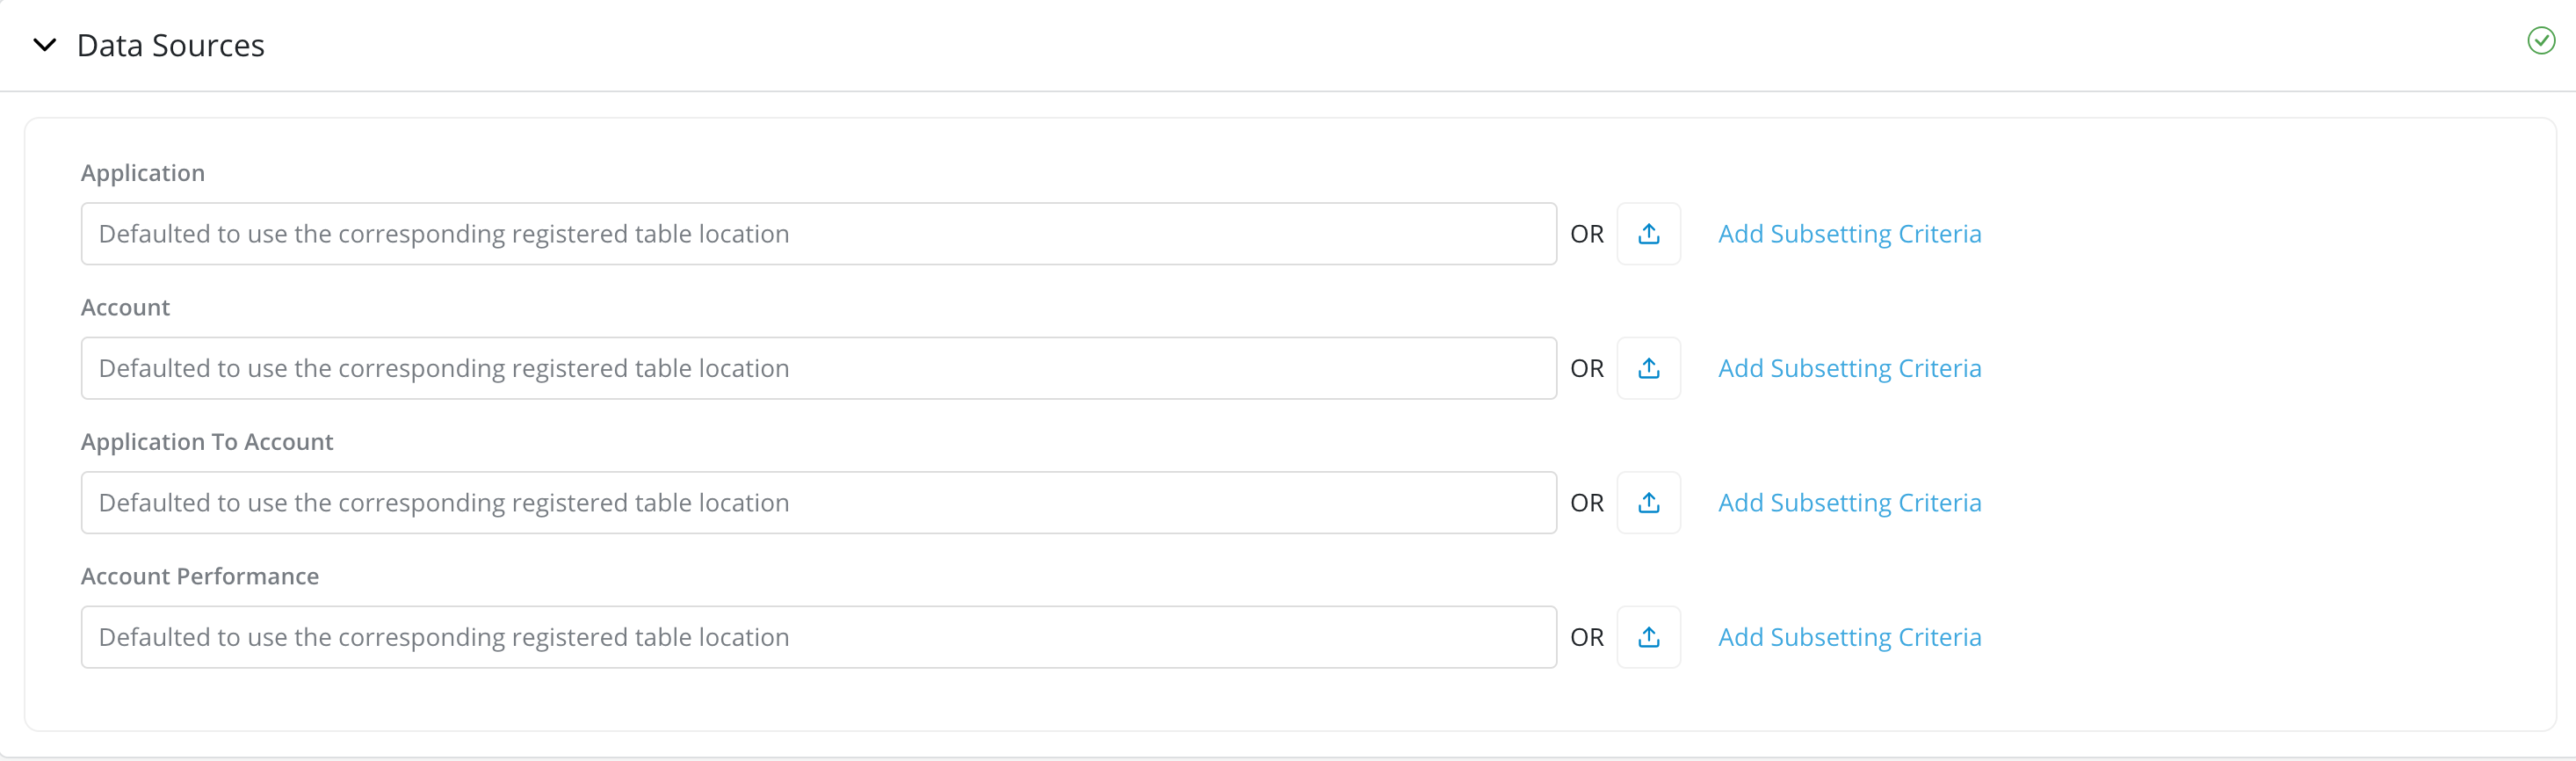Click the Account Performance location field

[818, 638]
